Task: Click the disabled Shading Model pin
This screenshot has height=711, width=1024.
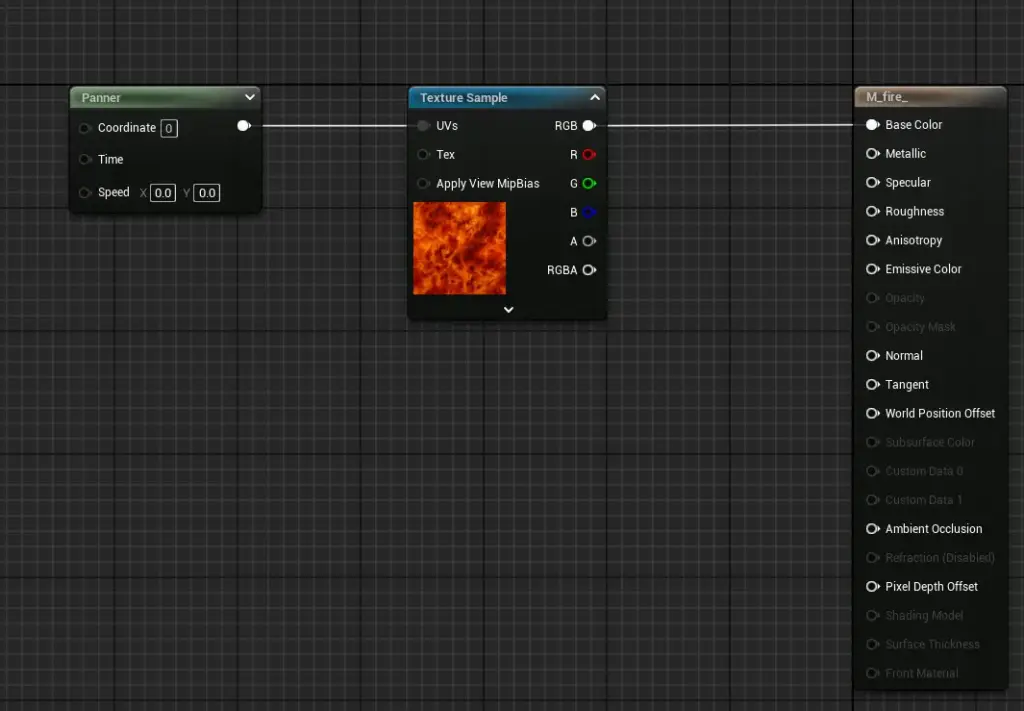Action: coord(872,615)
